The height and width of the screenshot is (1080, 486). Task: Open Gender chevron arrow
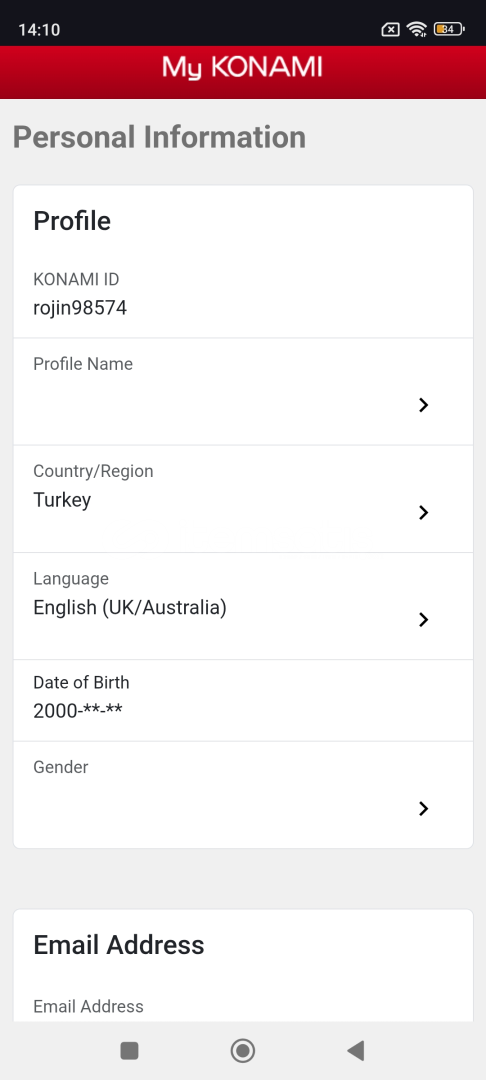pos(423,809)
